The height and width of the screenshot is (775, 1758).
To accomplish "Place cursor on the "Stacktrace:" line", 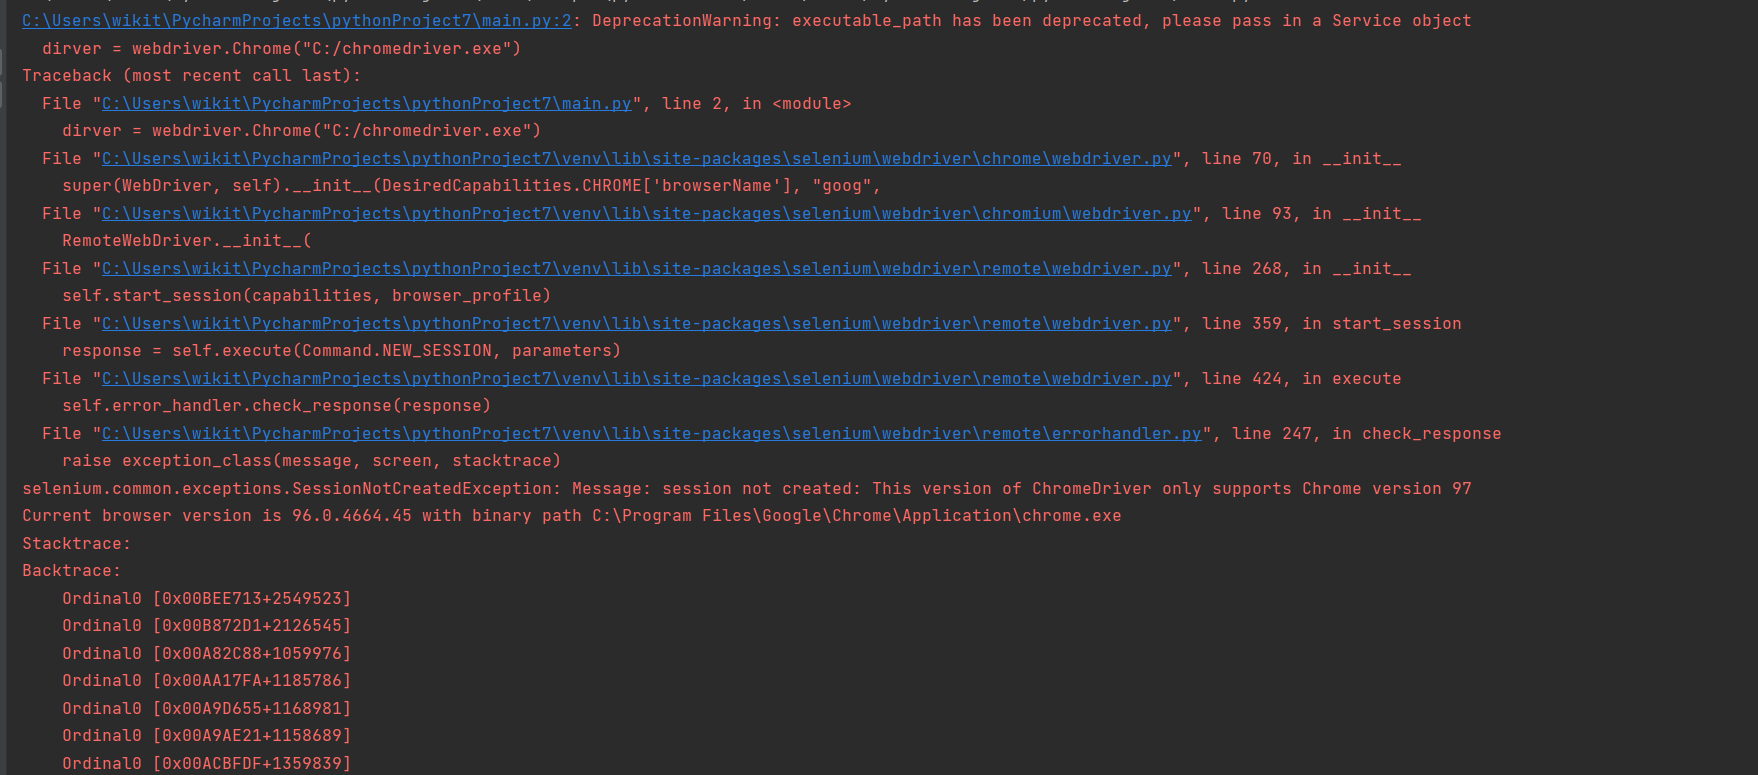I will coord(76,544).
